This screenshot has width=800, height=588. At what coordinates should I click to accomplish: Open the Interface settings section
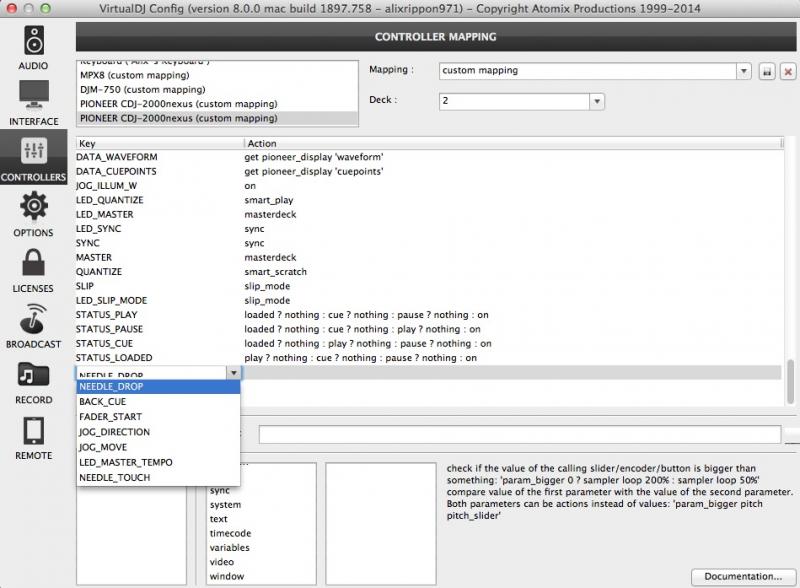[33, 103]
